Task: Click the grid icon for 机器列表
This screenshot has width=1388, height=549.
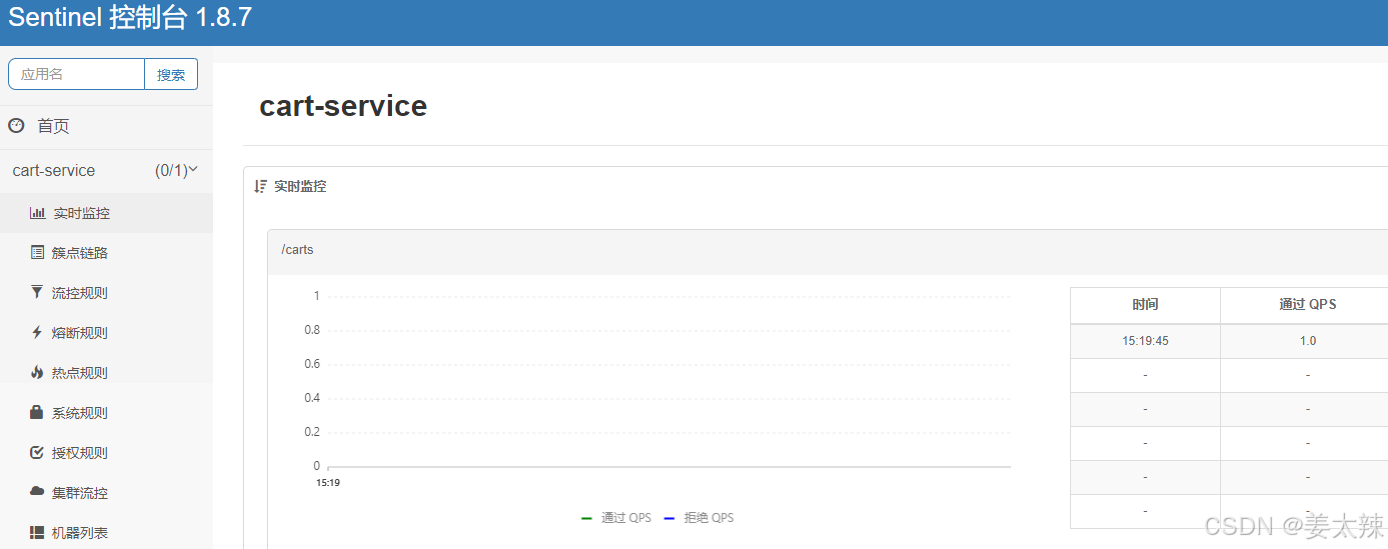Action: (x=37, y=533)
